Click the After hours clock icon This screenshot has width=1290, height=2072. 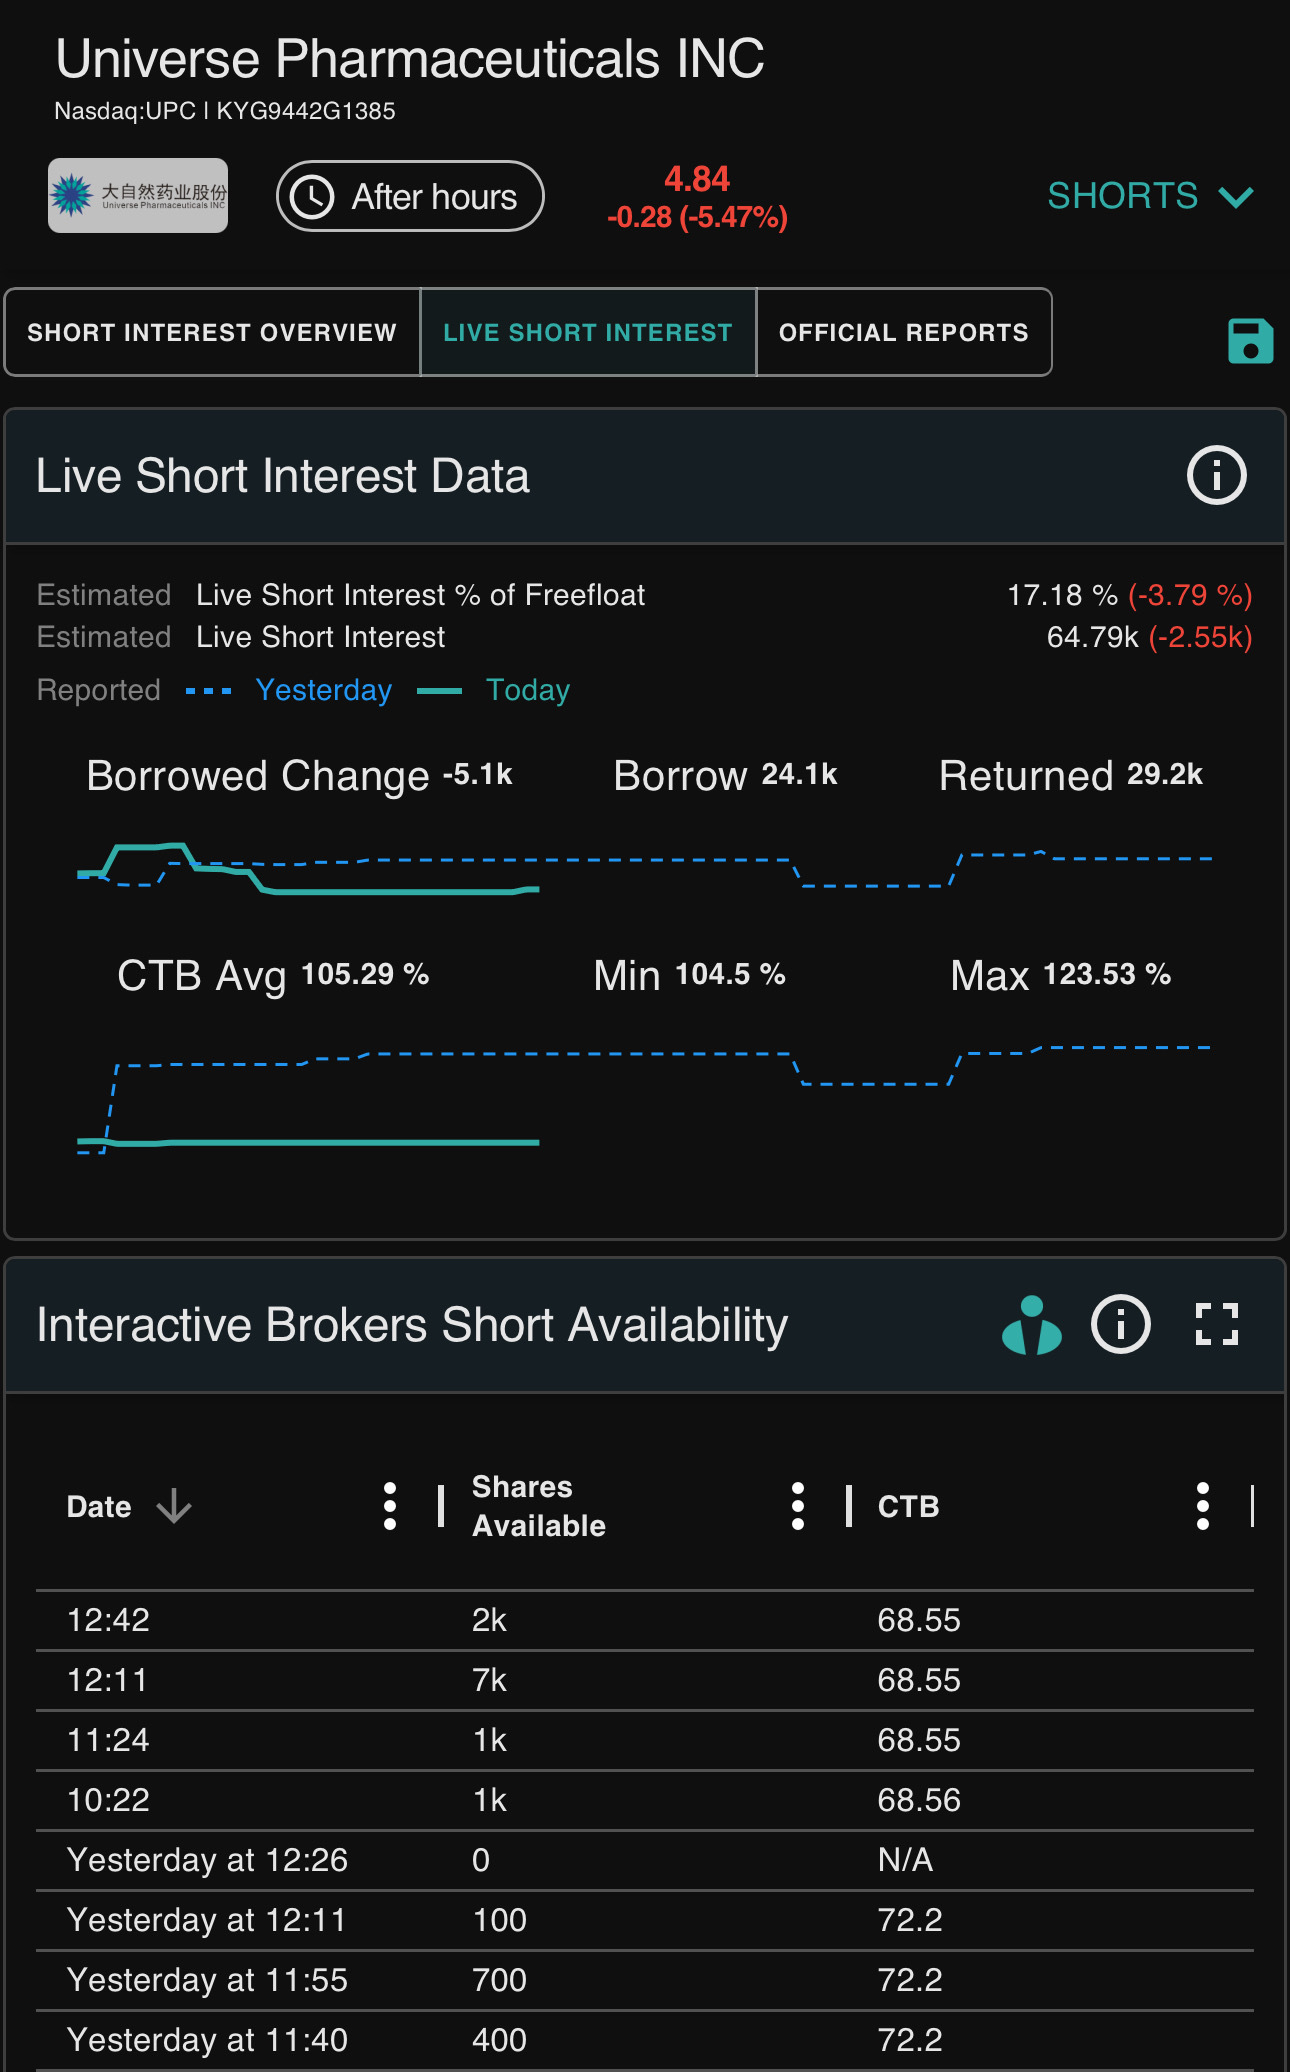[312, 197]
